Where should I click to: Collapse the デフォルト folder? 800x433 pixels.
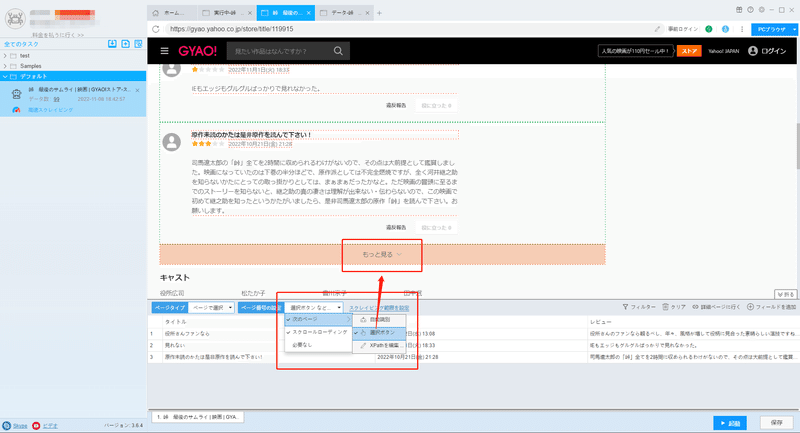[5, 77]
